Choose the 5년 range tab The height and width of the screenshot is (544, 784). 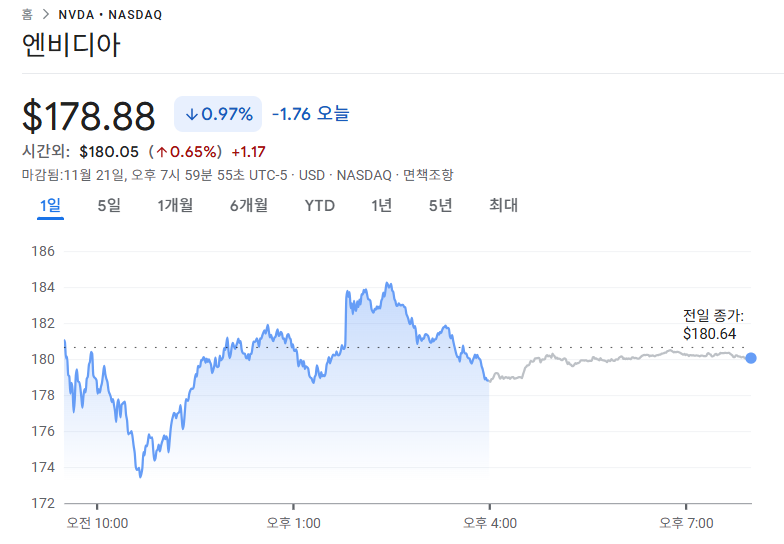click(440, 206)
